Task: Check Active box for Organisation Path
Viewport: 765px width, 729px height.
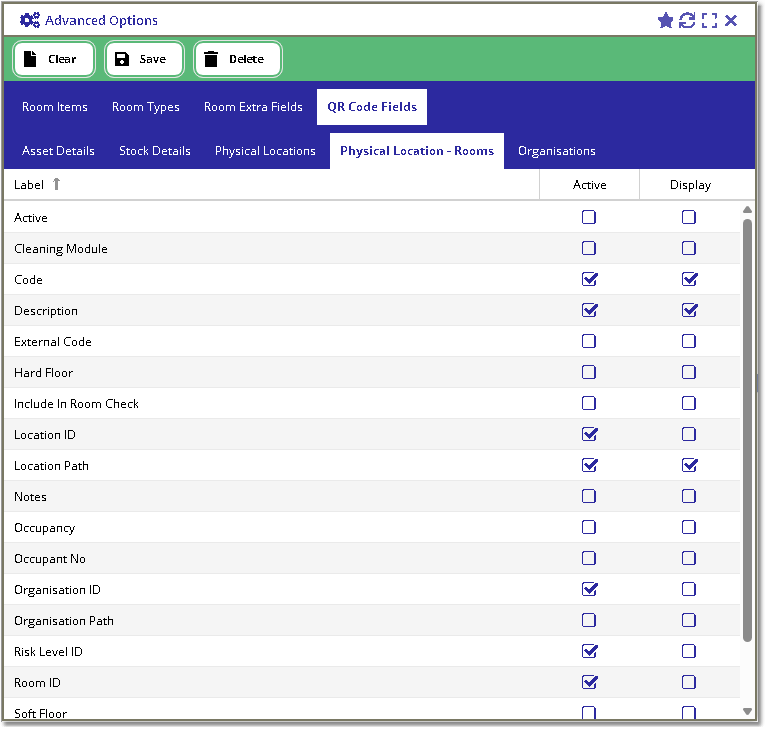Action: tap(589, 620)
